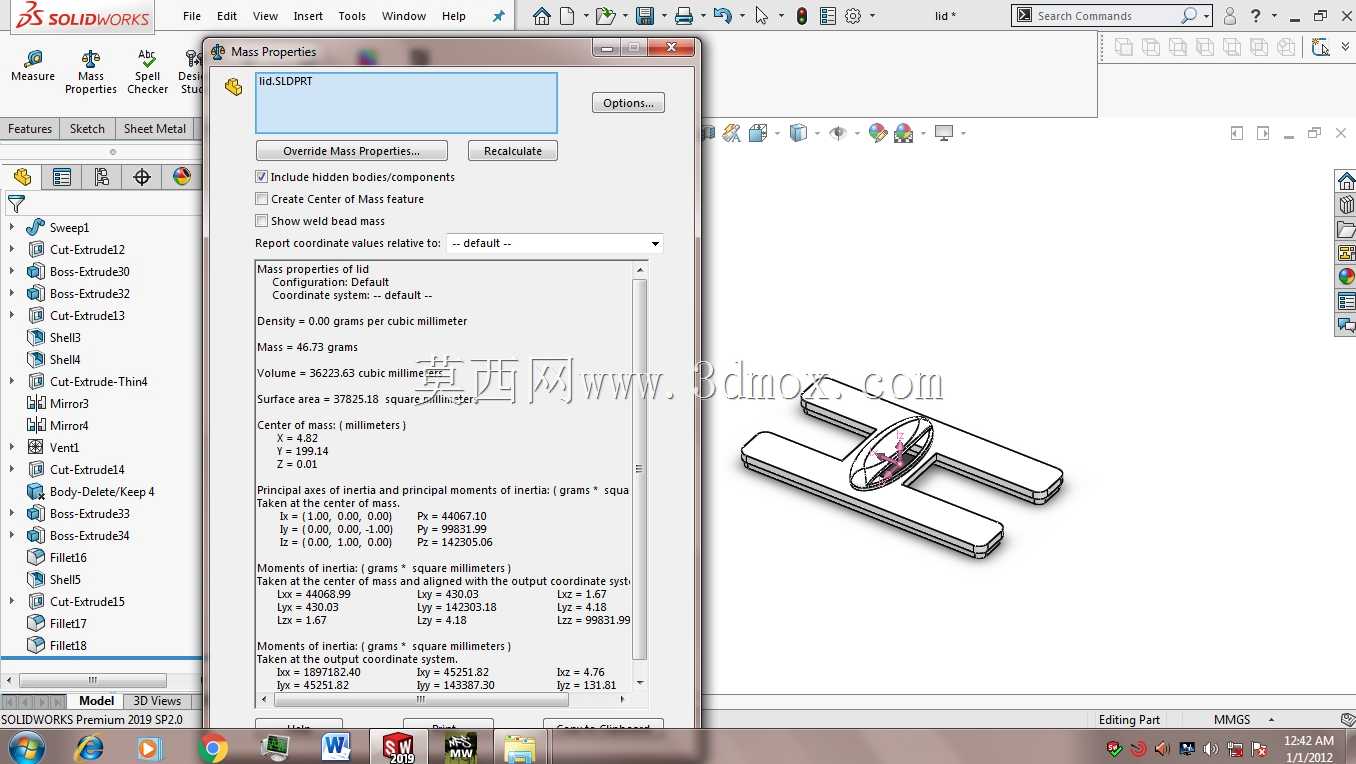Undo the last action
This screenshot has height=764, width=1356.
[723, 16]
